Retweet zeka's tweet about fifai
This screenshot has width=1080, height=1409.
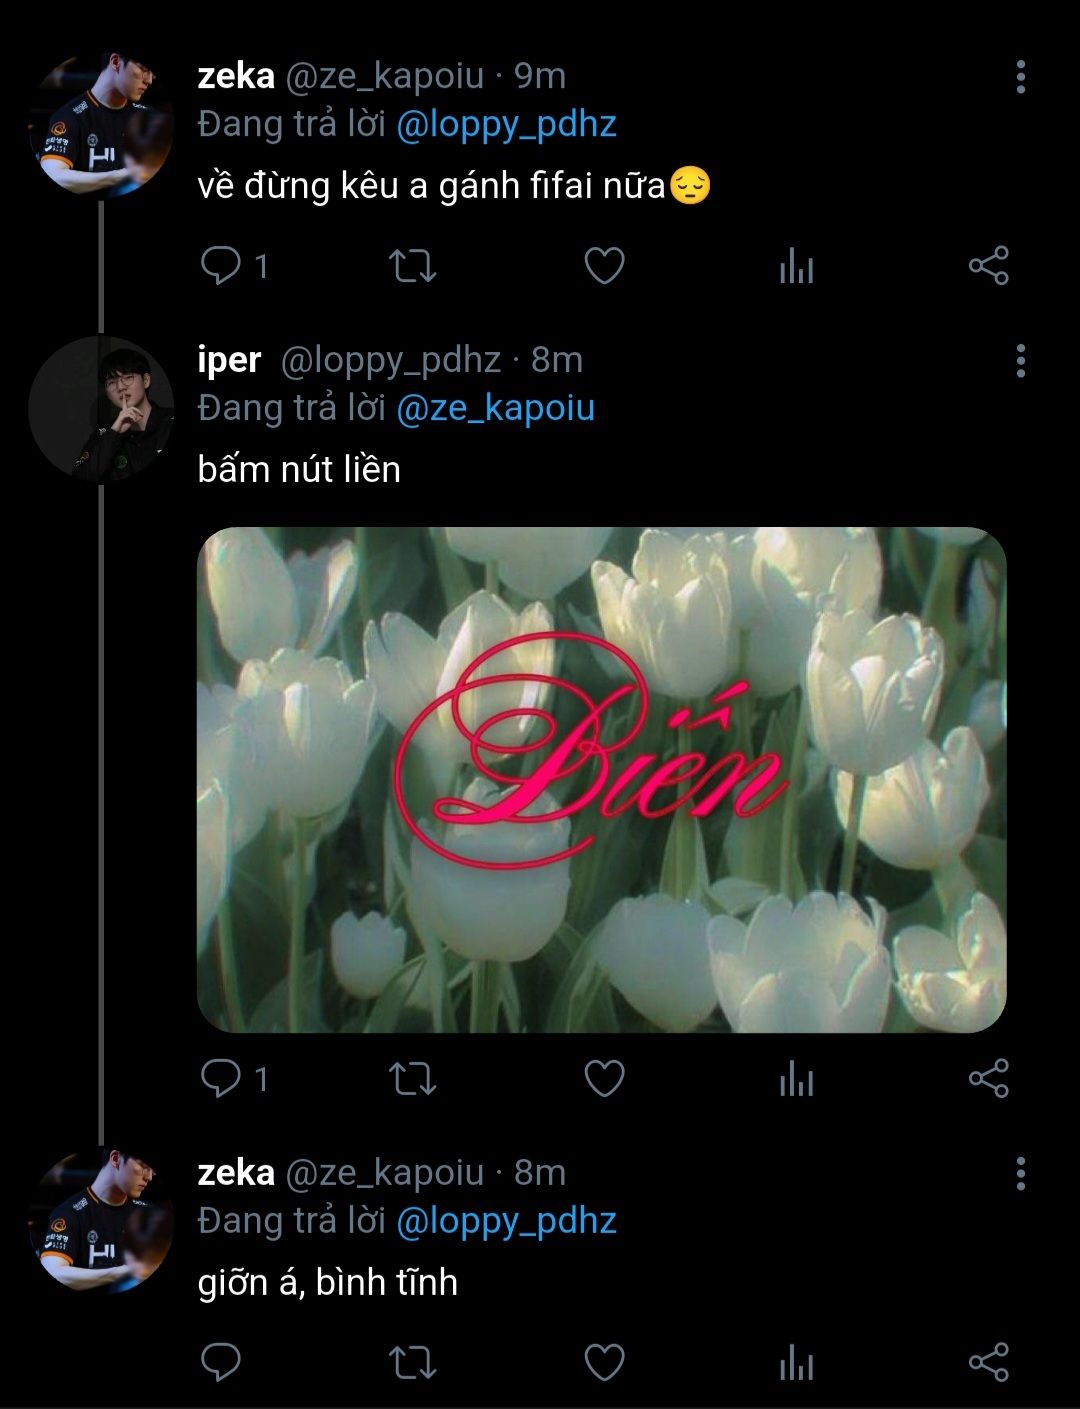[412, 266]
